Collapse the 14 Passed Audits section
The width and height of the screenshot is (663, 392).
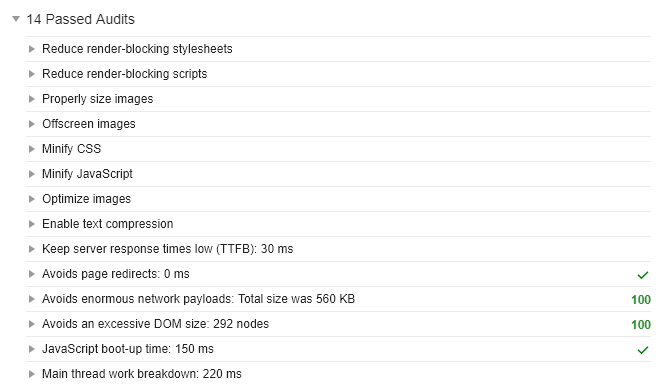(x=16, y=19)
